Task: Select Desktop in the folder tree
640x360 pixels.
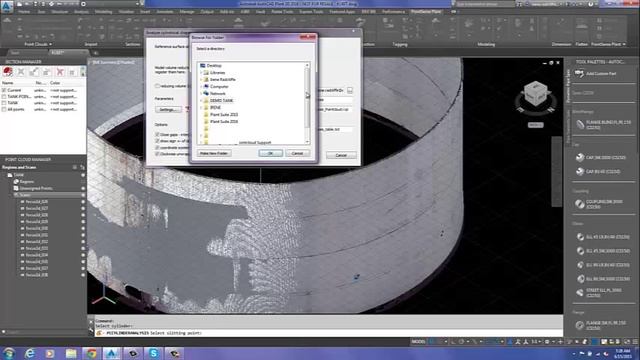Action: [x=214, y=66]
